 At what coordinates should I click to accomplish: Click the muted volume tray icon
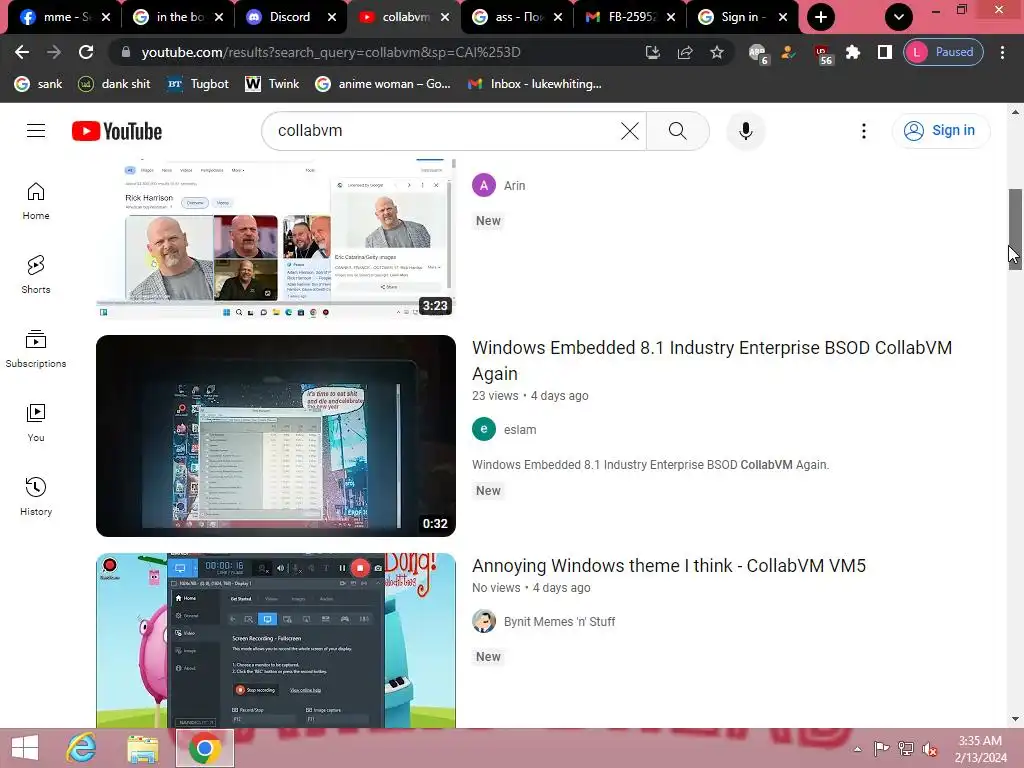[929, 748]
